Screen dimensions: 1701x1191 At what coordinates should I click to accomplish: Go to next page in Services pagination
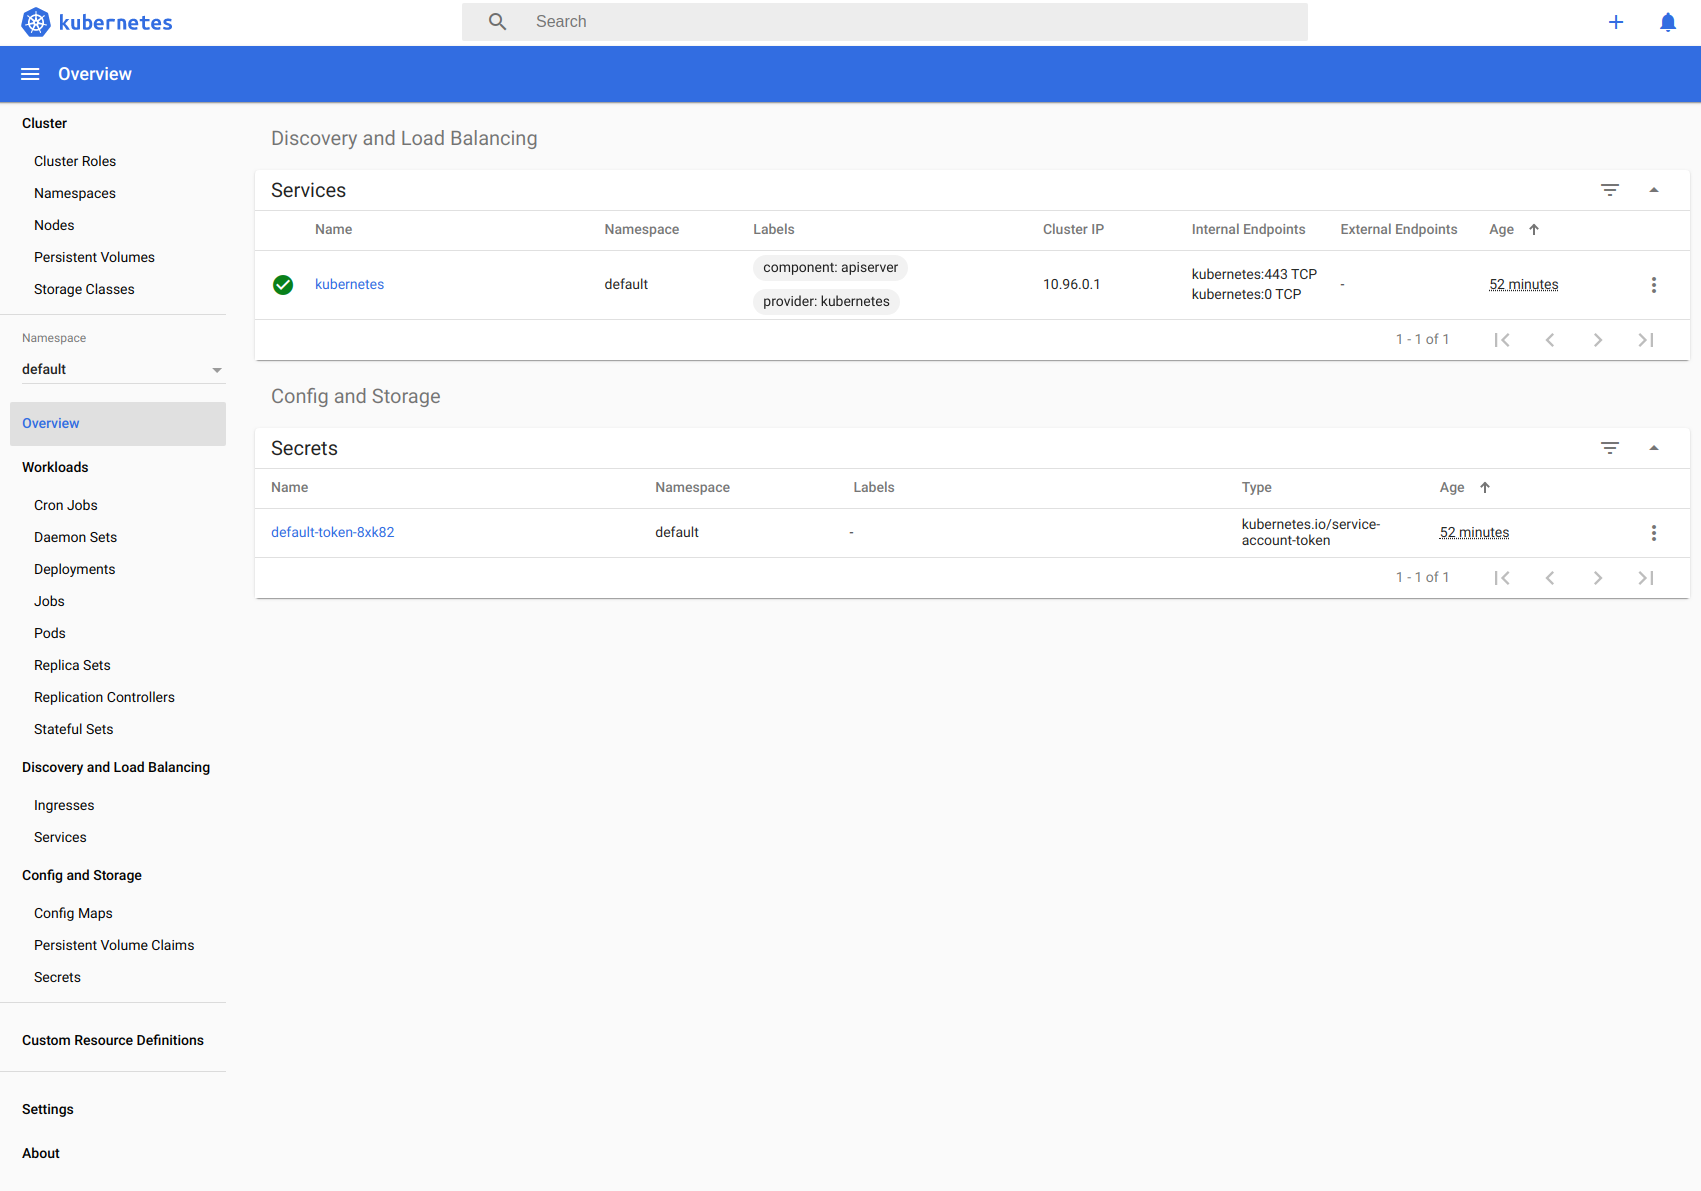[x=1598, y=340]
